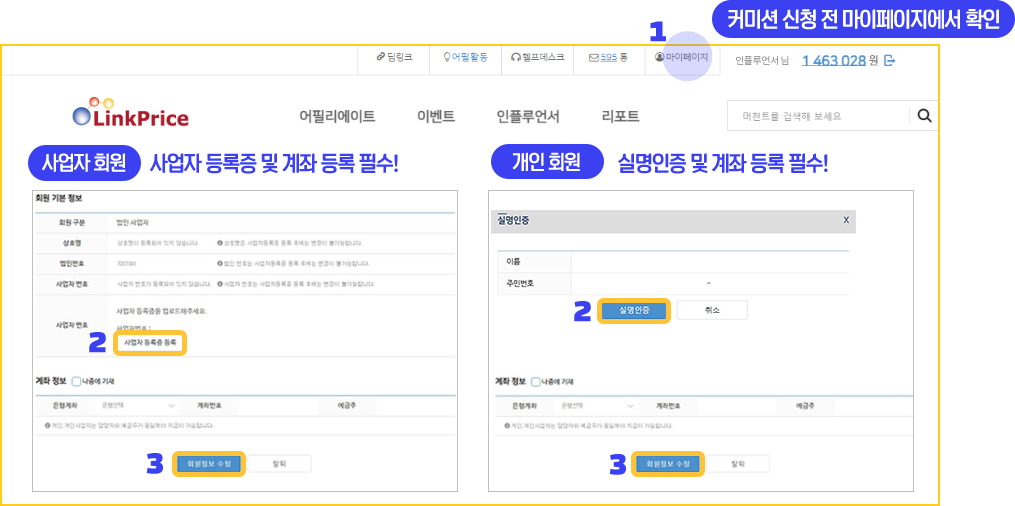Open the mail envelope icon beside 595 통
Image resolution: width=1015 pixels, height=506 pixels.
[594, 58]
